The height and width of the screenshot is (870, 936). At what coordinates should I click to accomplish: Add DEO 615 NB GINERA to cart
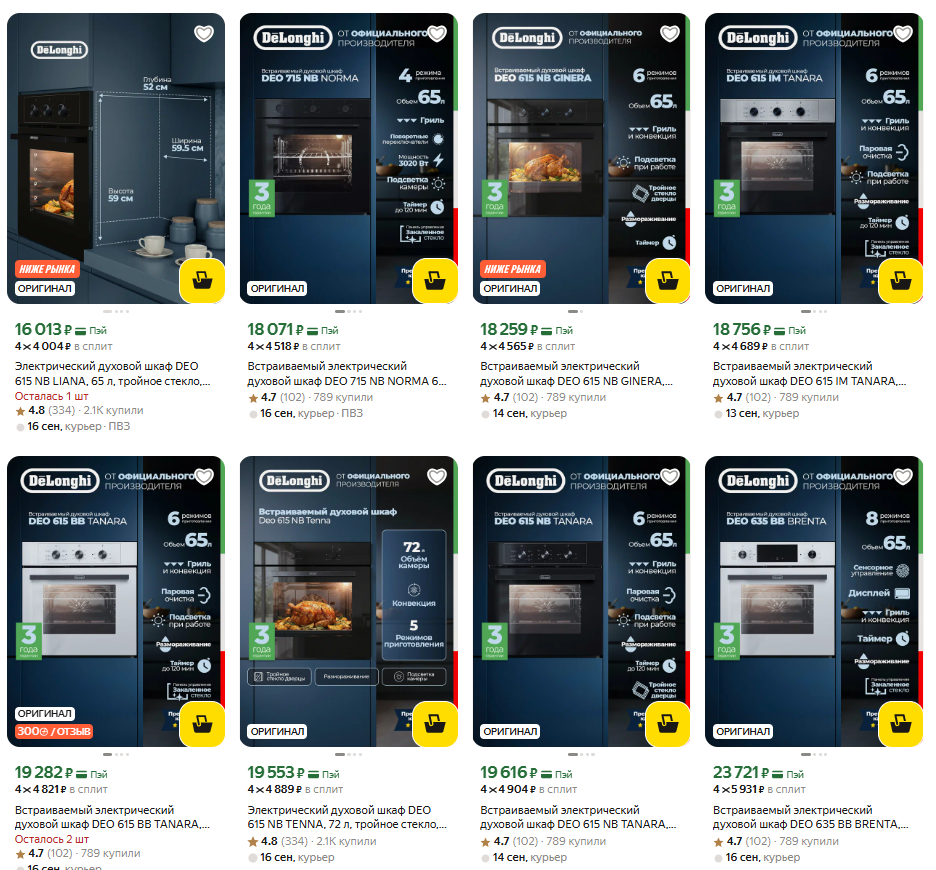coord(668,281)
